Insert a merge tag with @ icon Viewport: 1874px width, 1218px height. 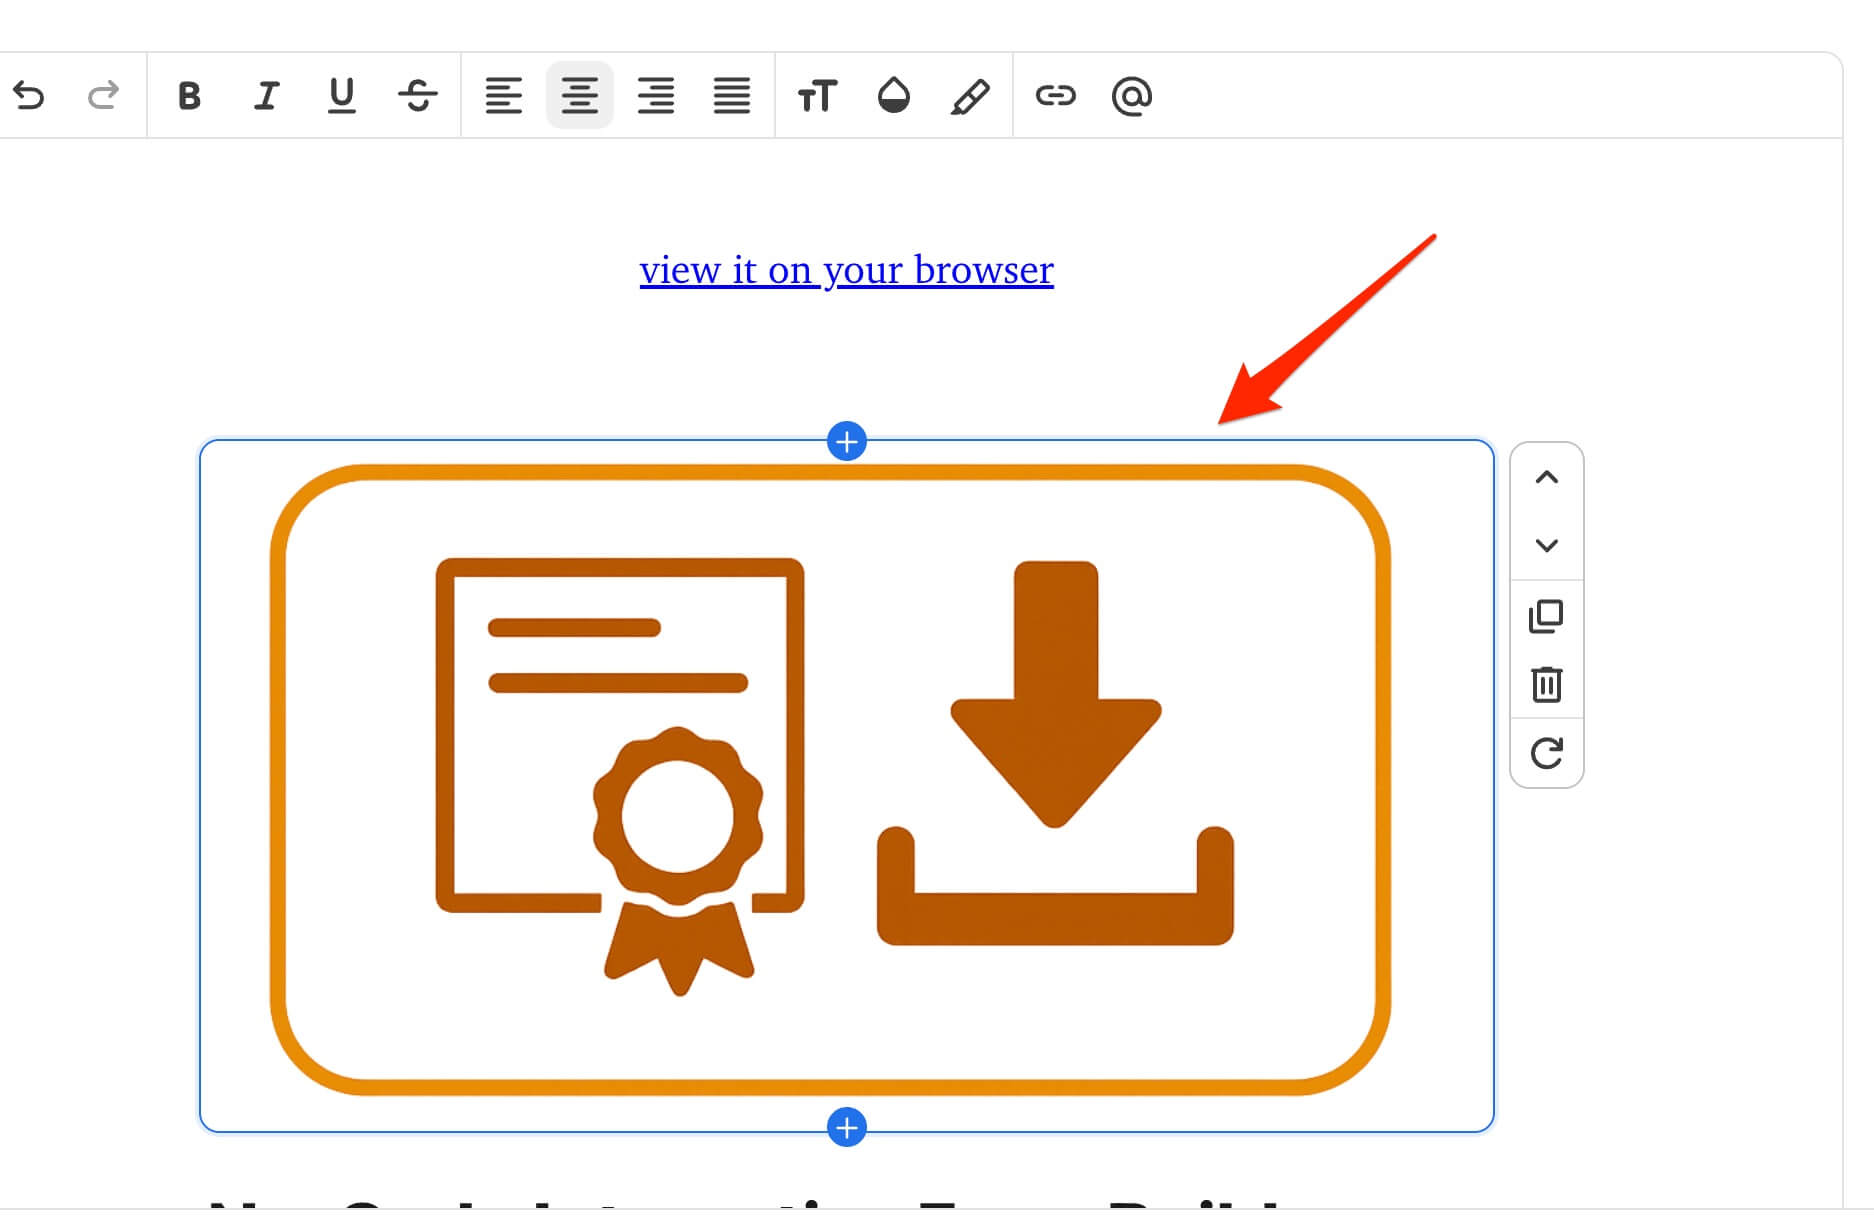pyautogui.click(x=1132, y=96)
